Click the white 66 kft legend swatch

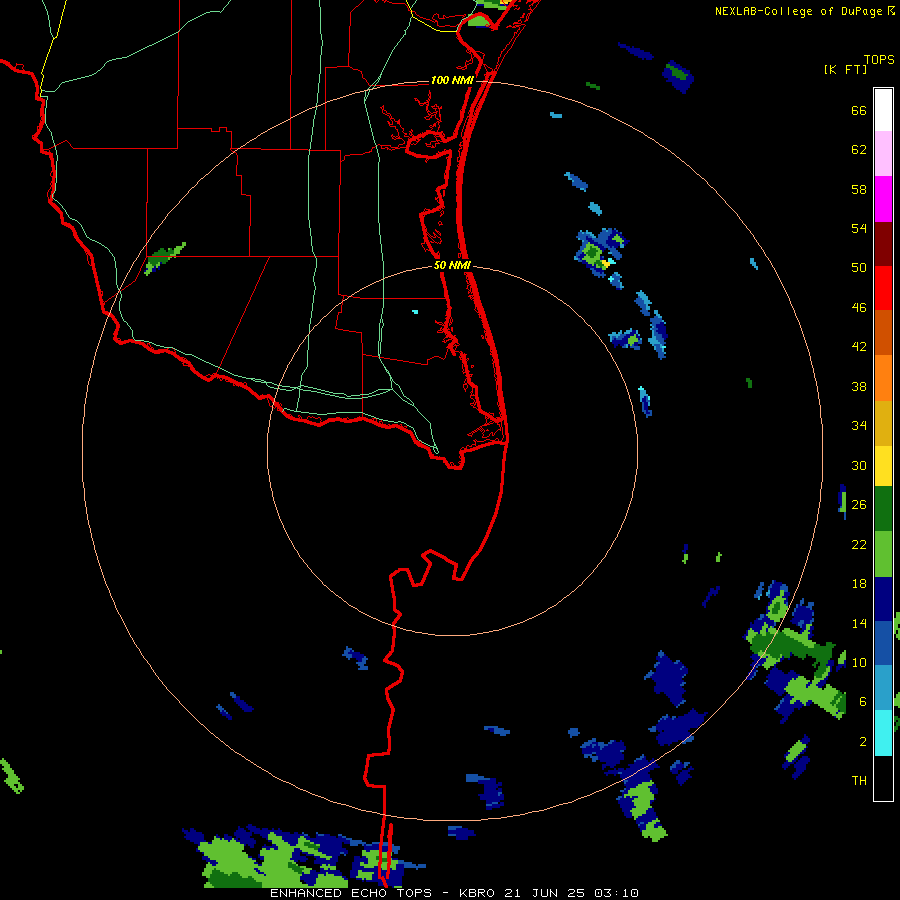coord(883,110)
